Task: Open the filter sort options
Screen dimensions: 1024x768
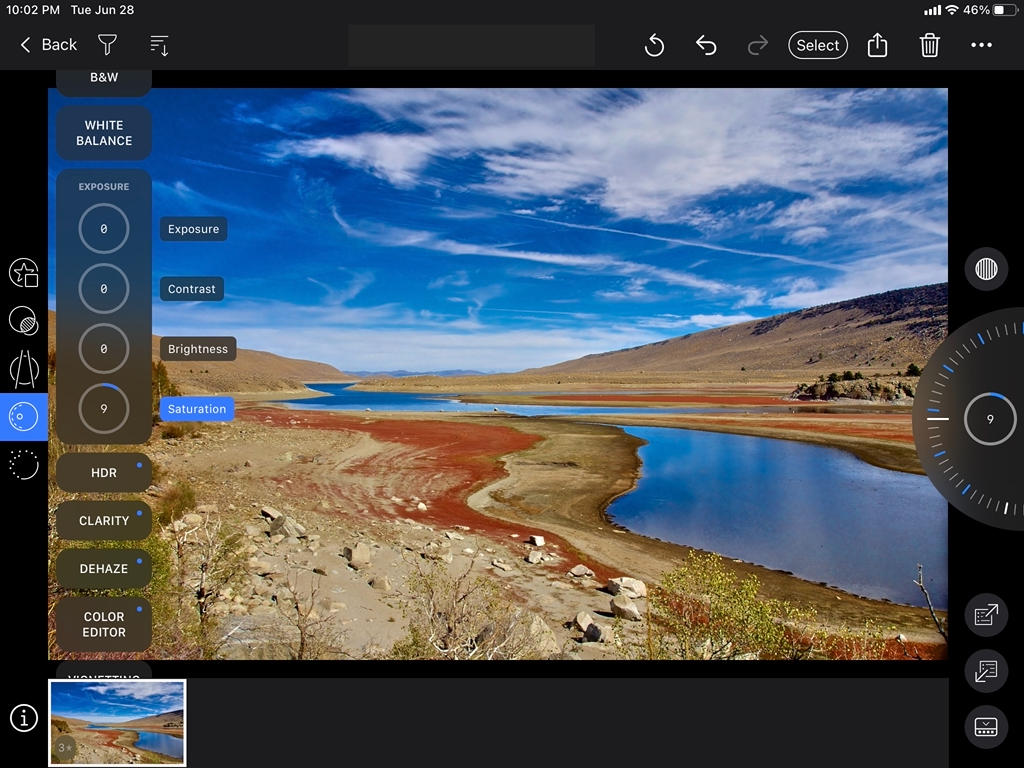Action: coord(158,45)
